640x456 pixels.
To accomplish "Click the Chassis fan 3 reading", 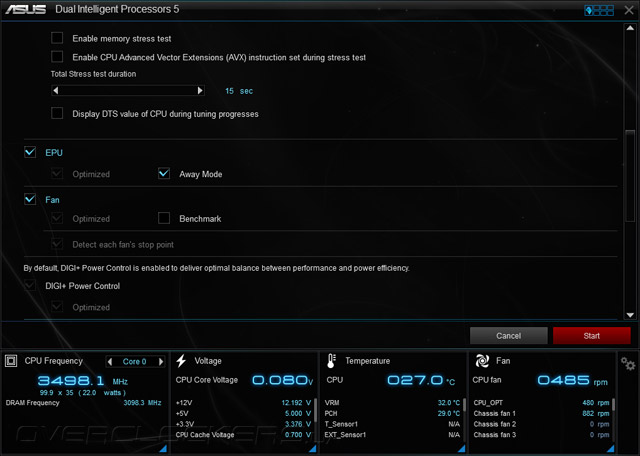I will tap(599, 435).
